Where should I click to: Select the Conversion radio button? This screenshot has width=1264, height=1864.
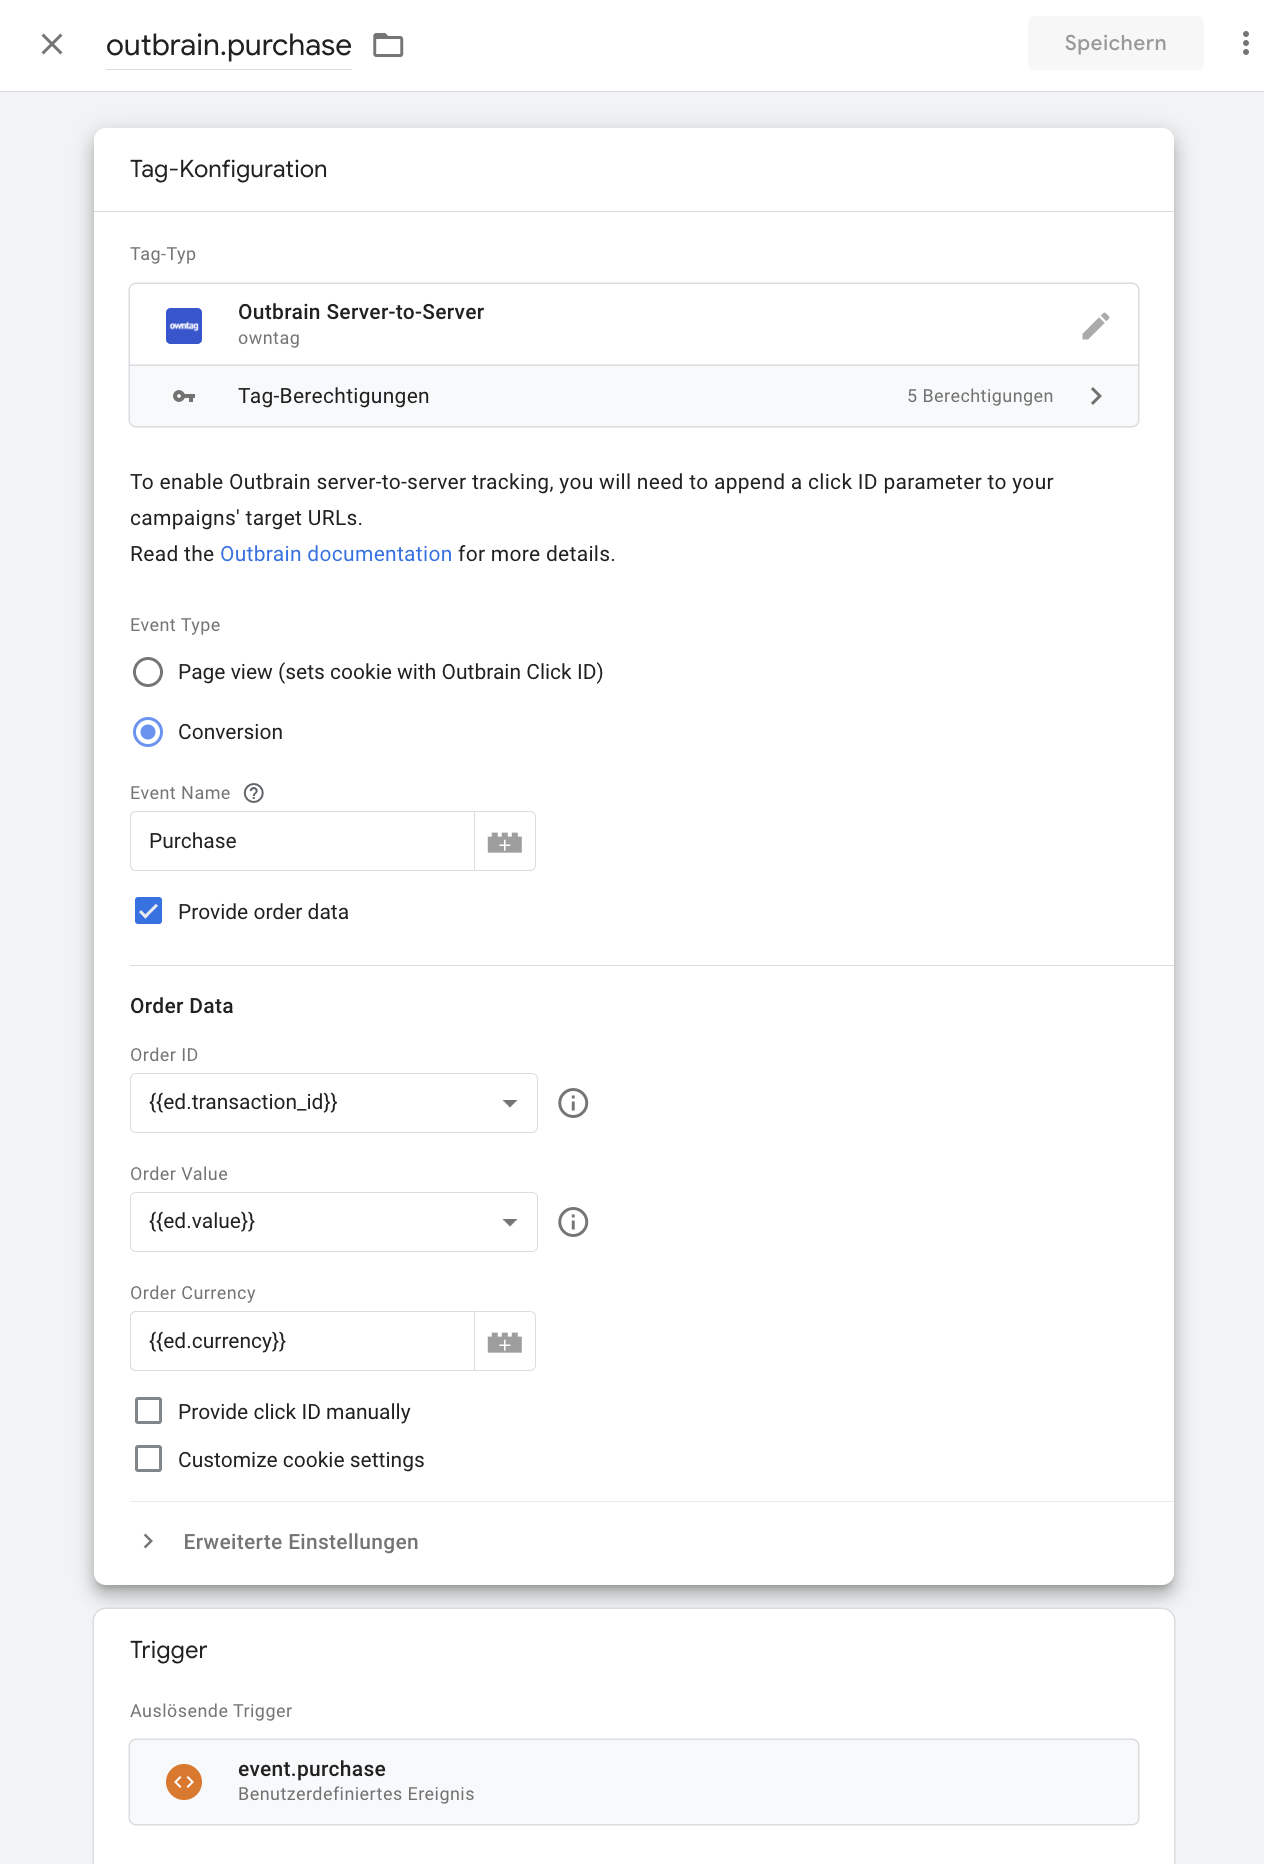click(148, 732)
